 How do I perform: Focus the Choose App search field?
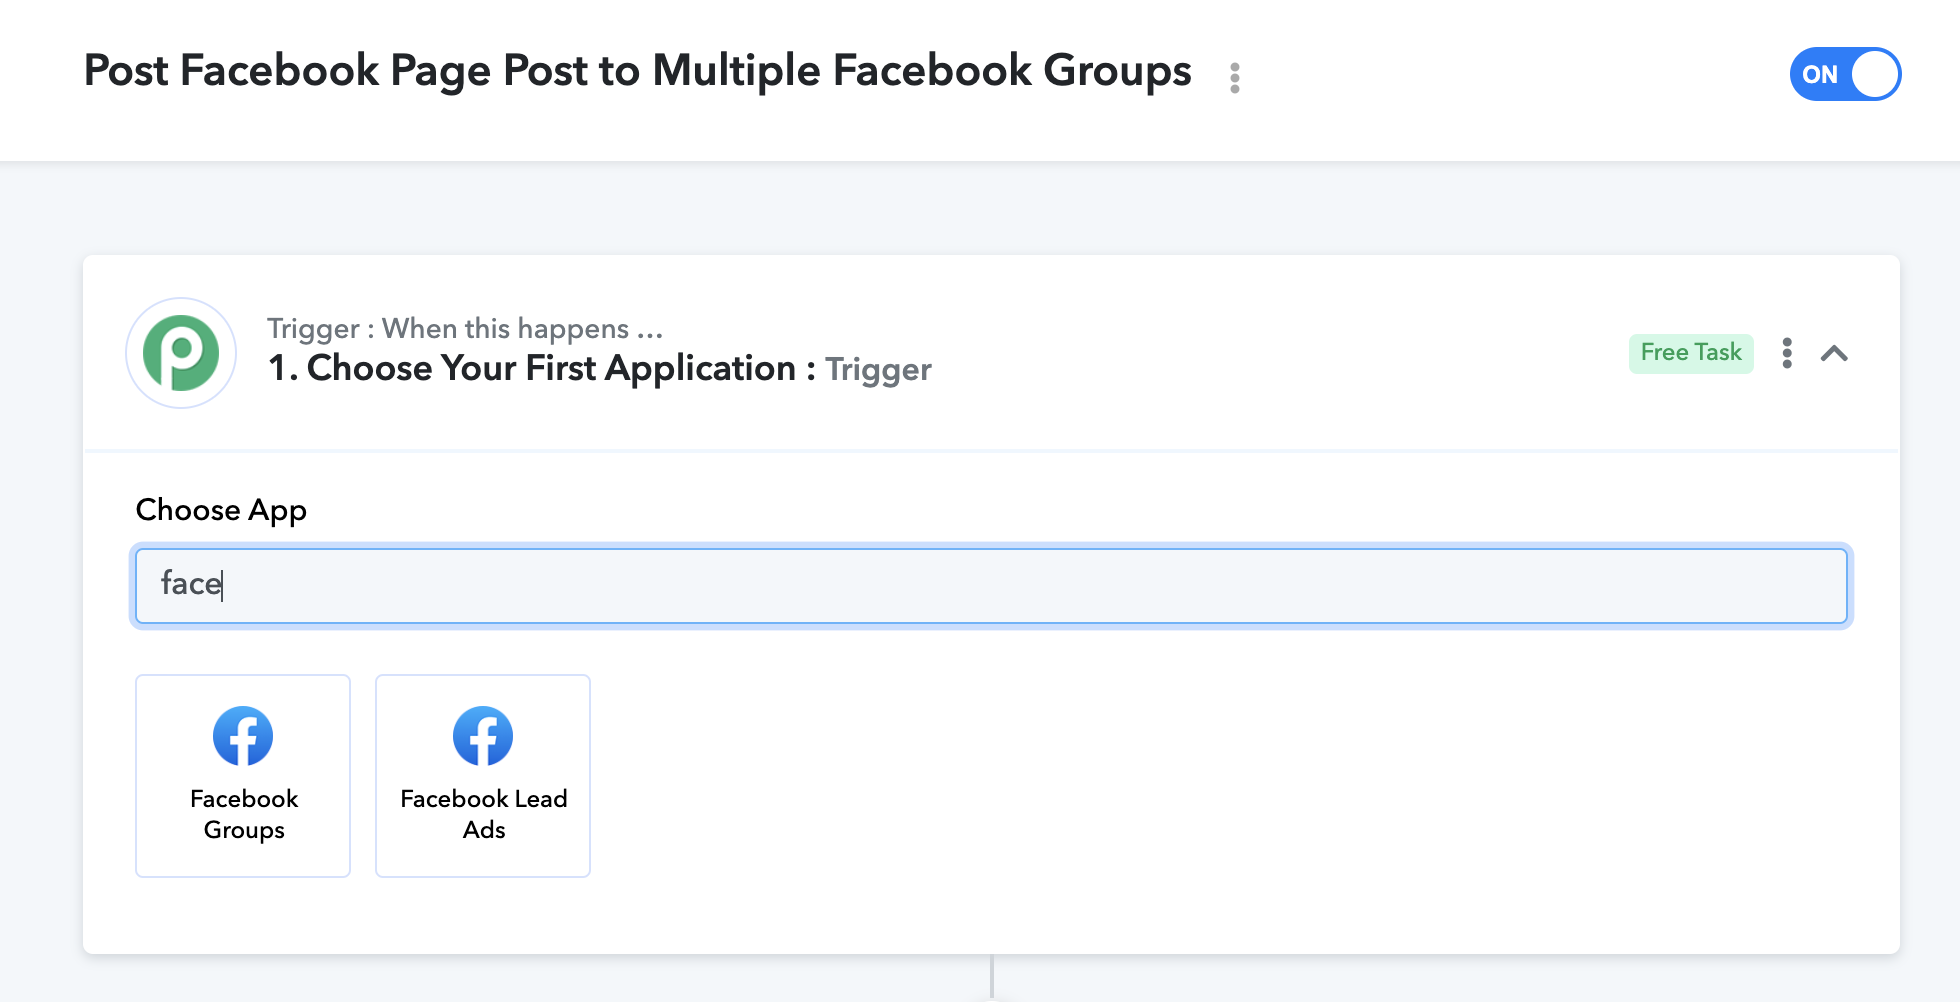[991, 586]
